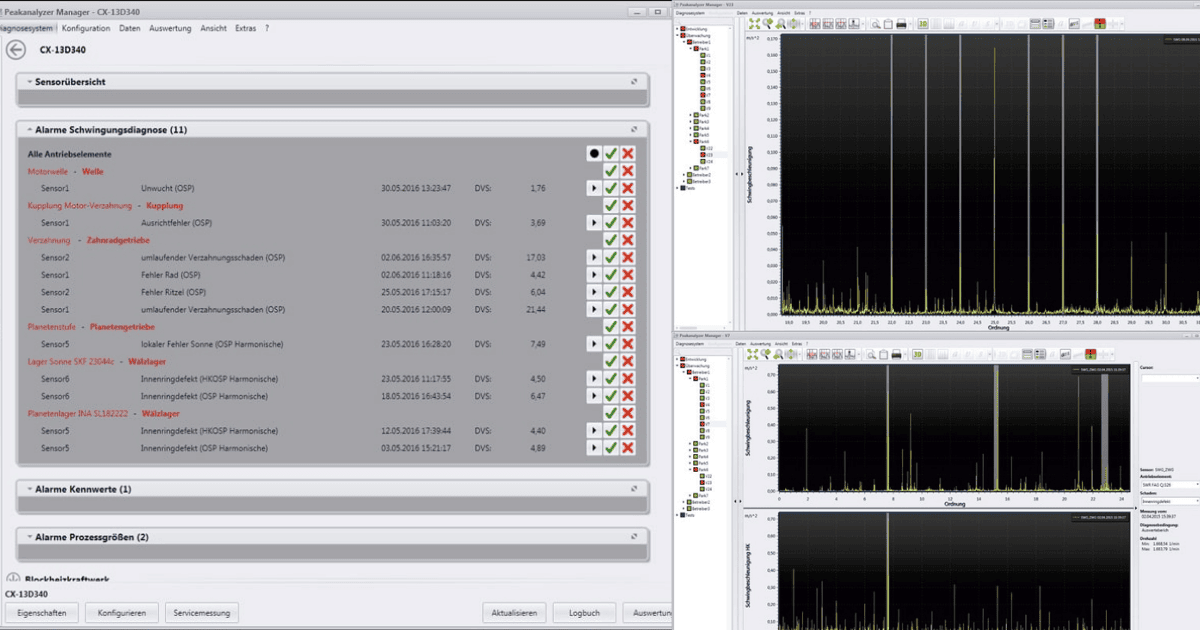
Task: Click the Eigenschaften button
Action: tap(41, 613)
